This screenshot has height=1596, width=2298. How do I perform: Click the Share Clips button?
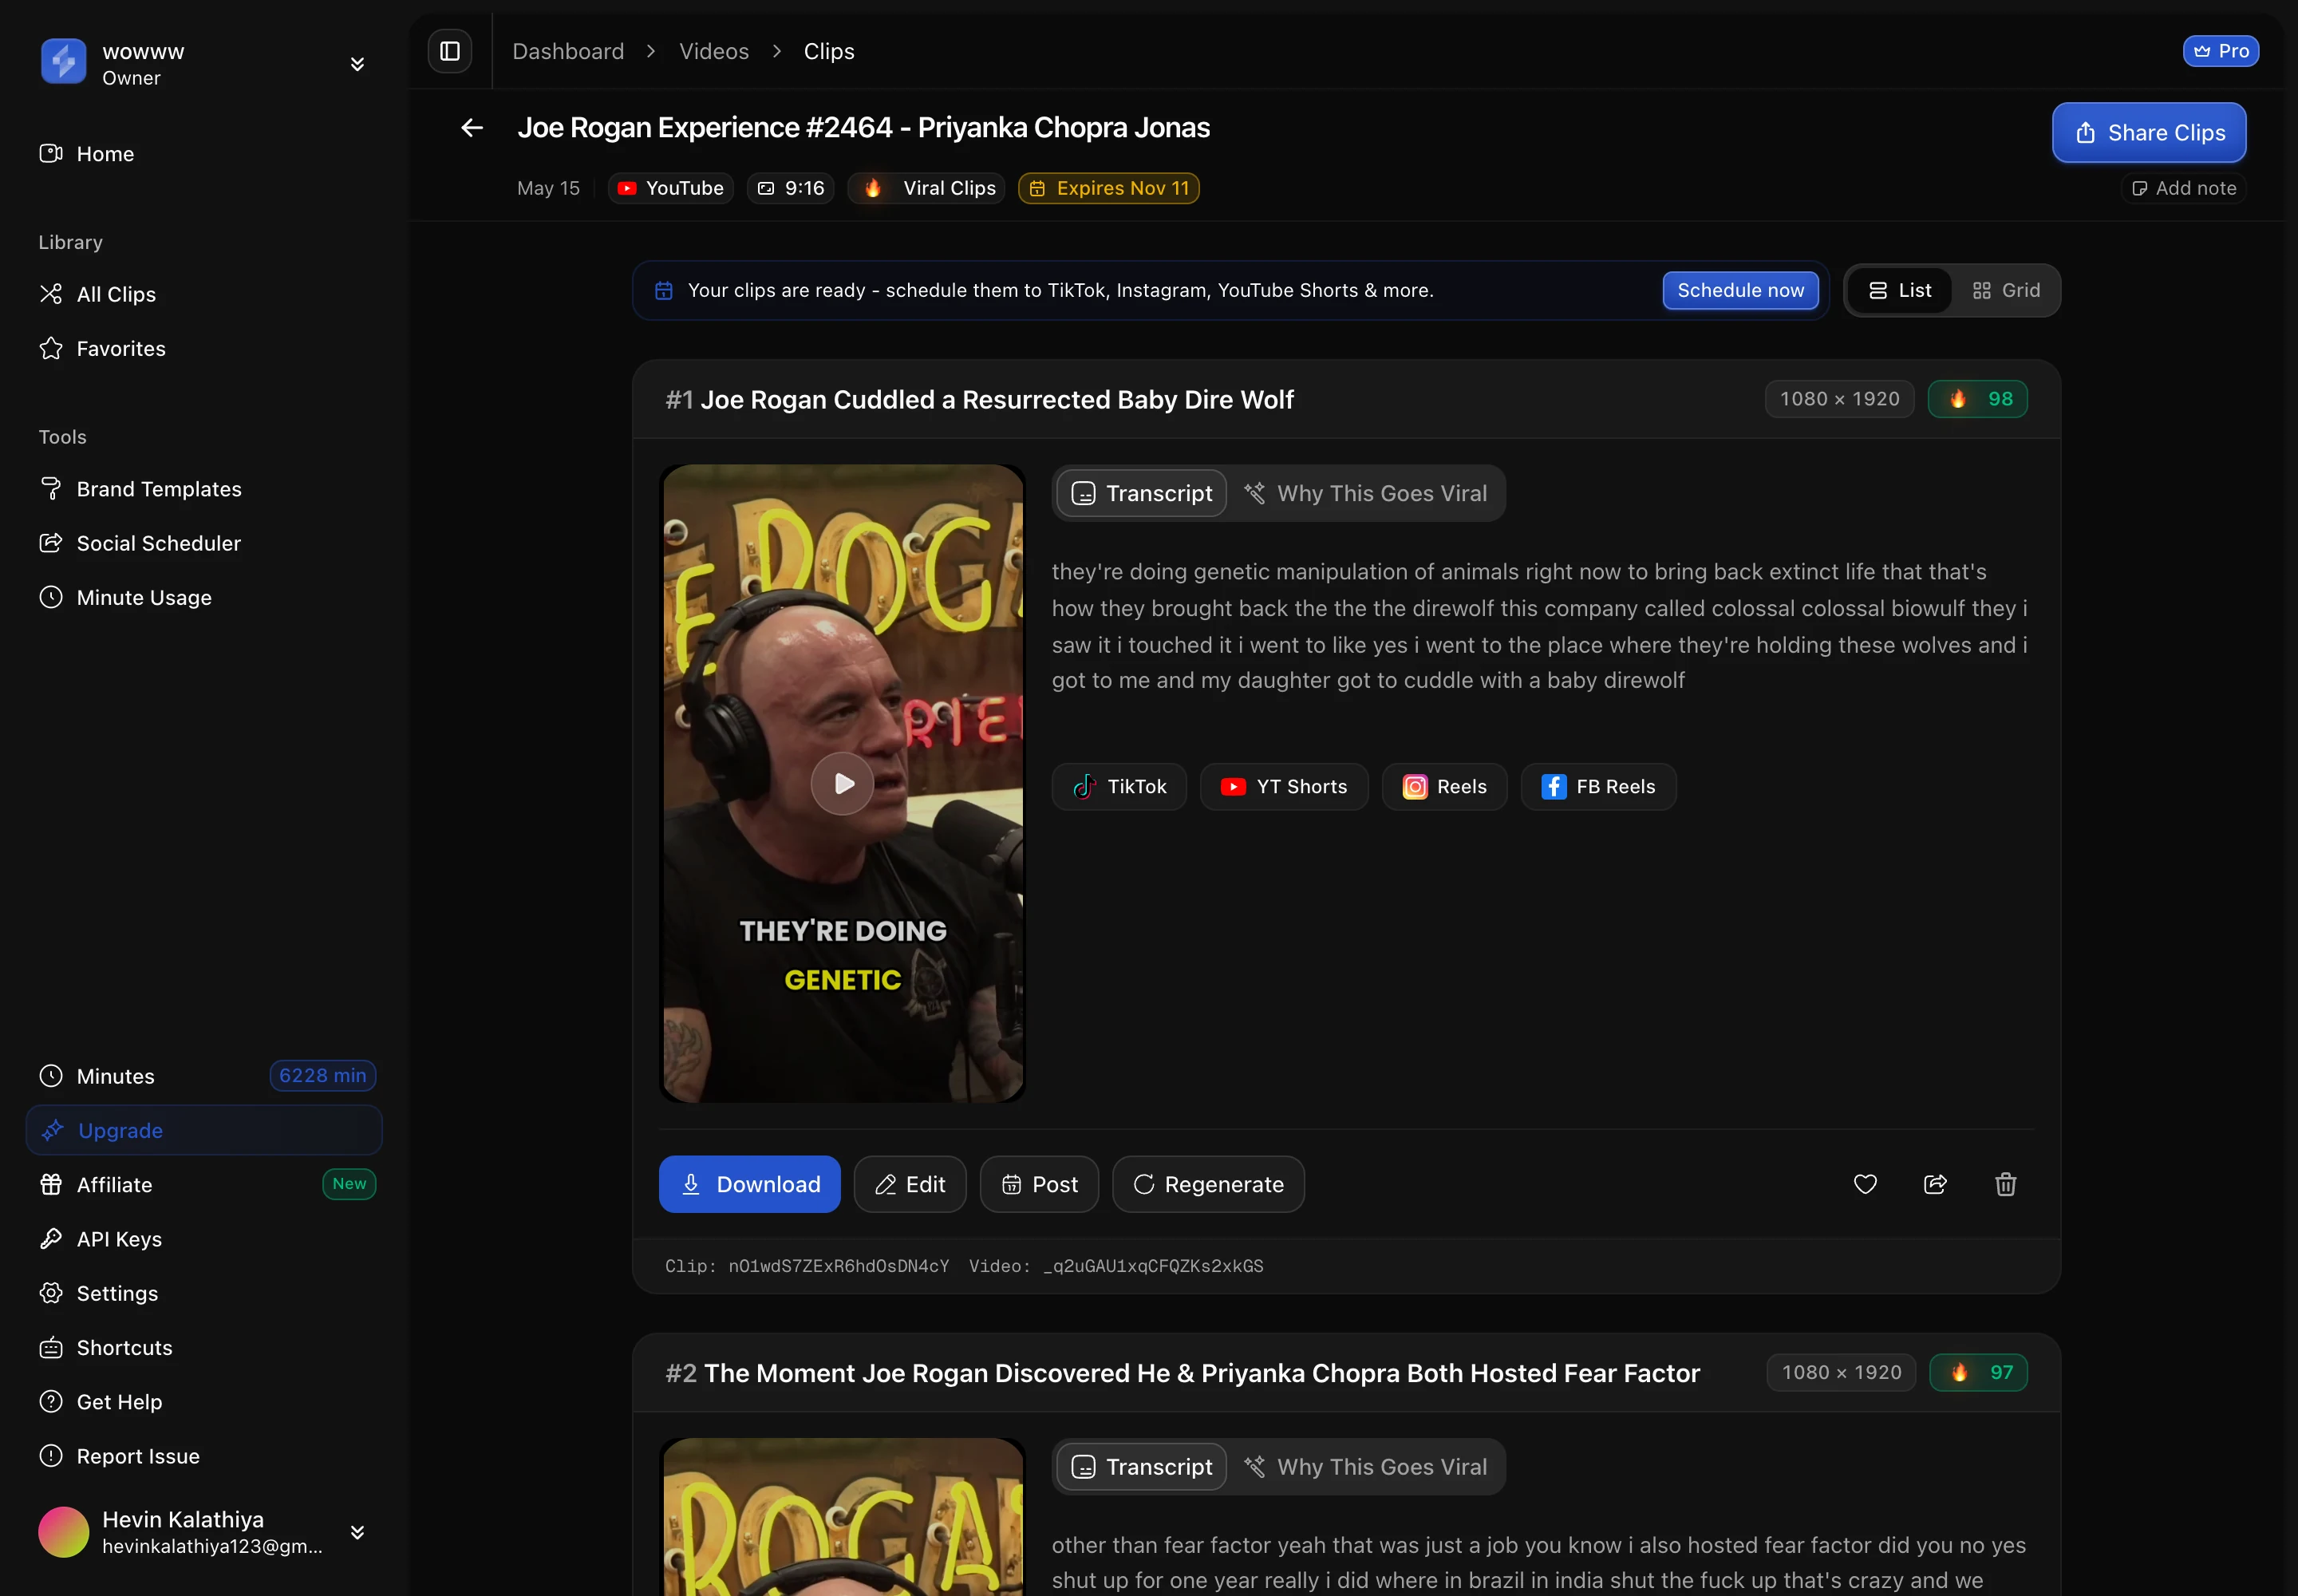(2149, 132)
